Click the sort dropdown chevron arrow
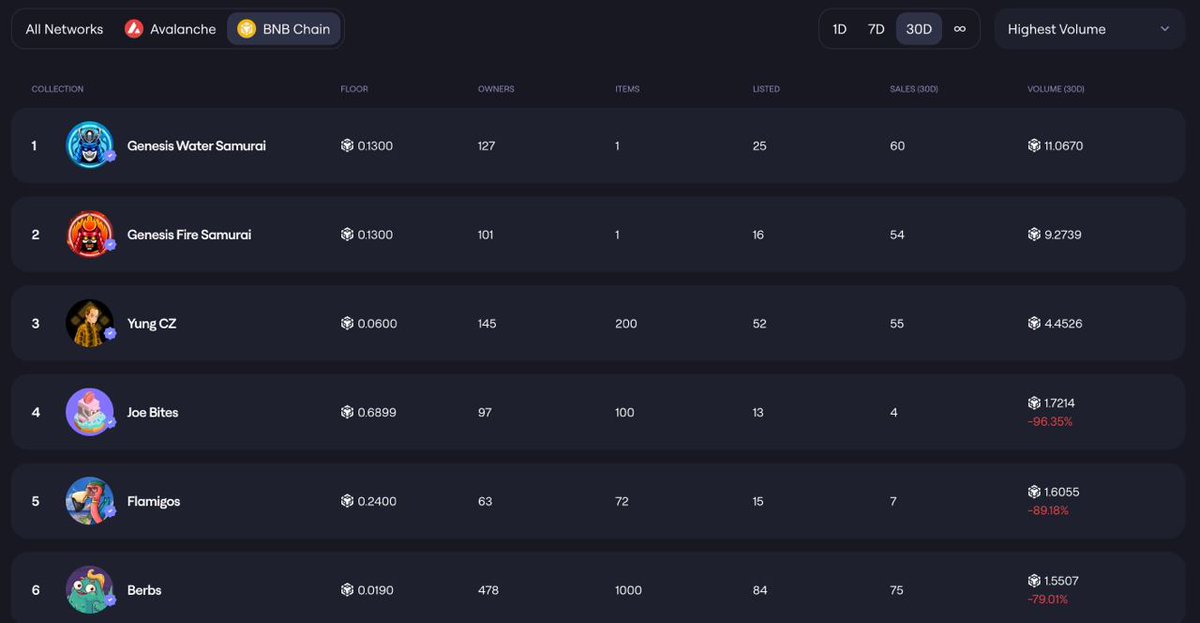1200x623 pixels. pos(1164,29)
